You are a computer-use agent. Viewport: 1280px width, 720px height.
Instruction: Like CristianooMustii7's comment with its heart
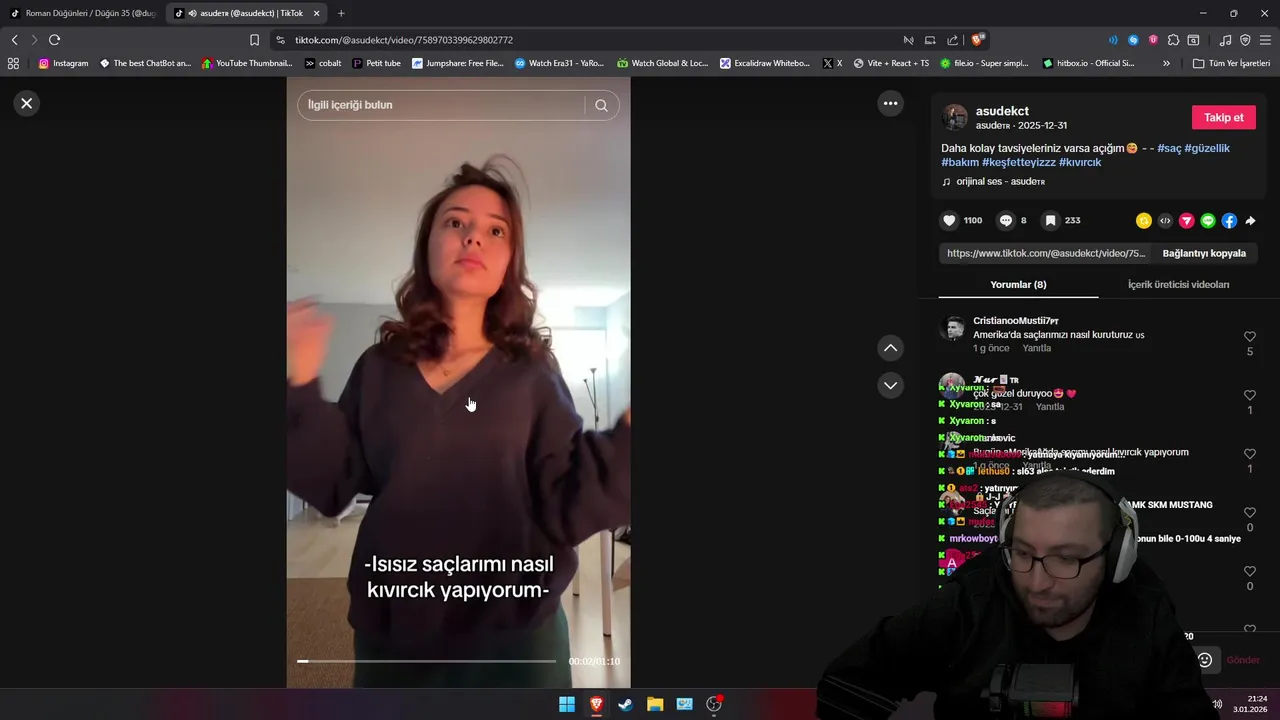(1249, 337)
